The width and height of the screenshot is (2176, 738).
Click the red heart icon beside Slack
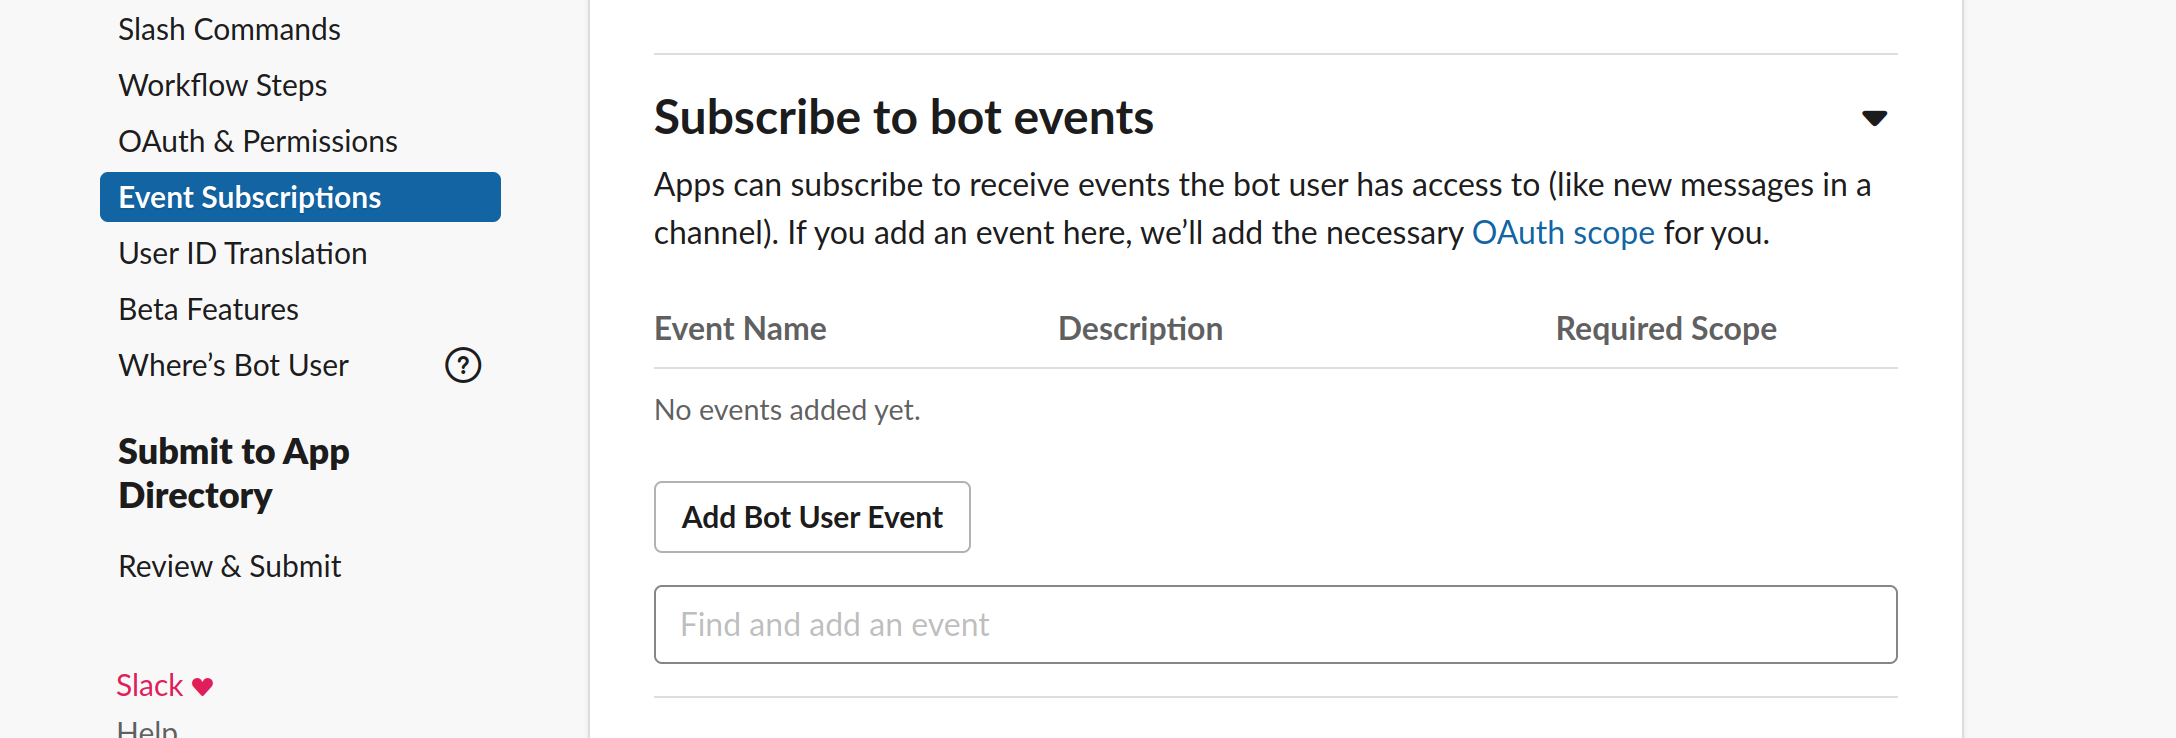203,687
